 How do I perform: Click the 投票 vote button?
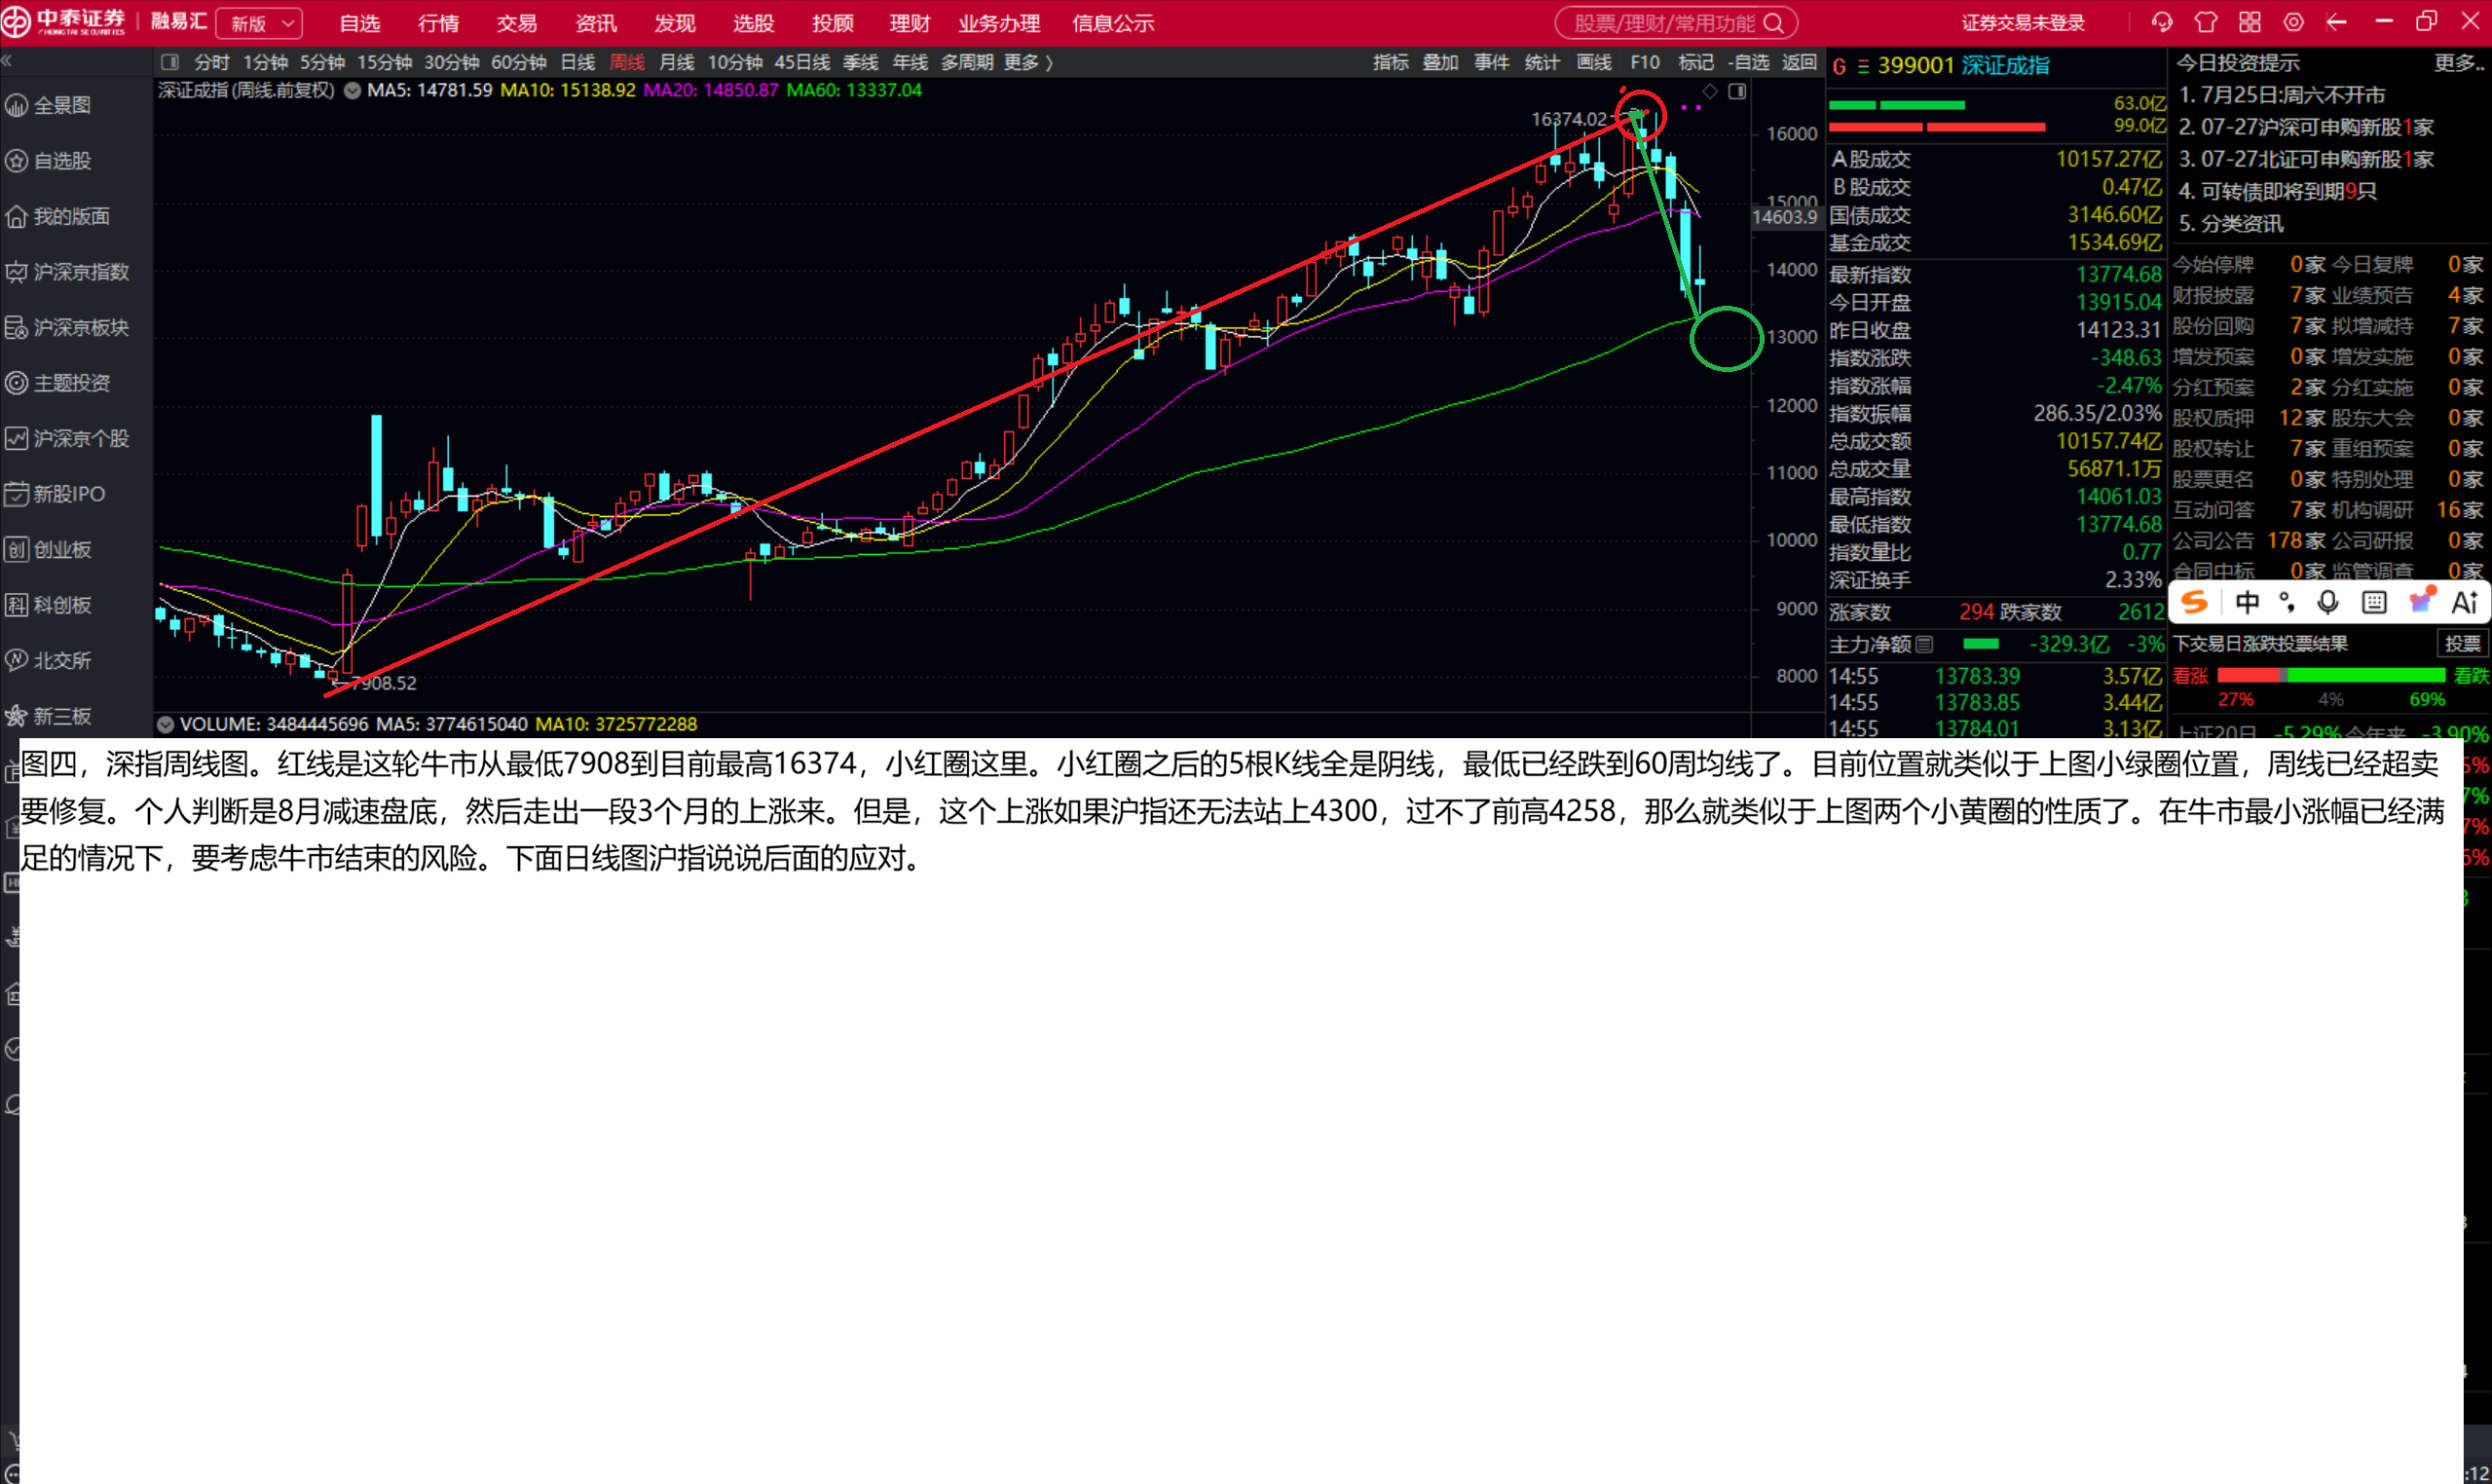click(x=2462, y=644)
